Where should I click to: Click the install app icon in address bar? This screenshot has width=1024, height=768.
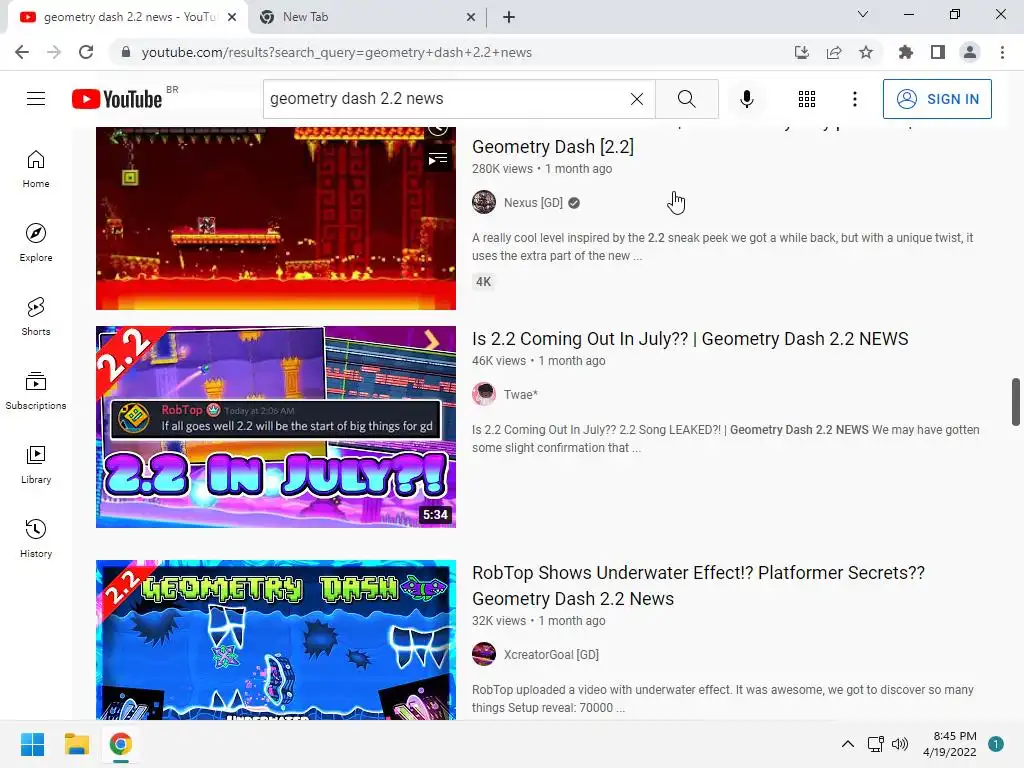click(x=801, y=52)
